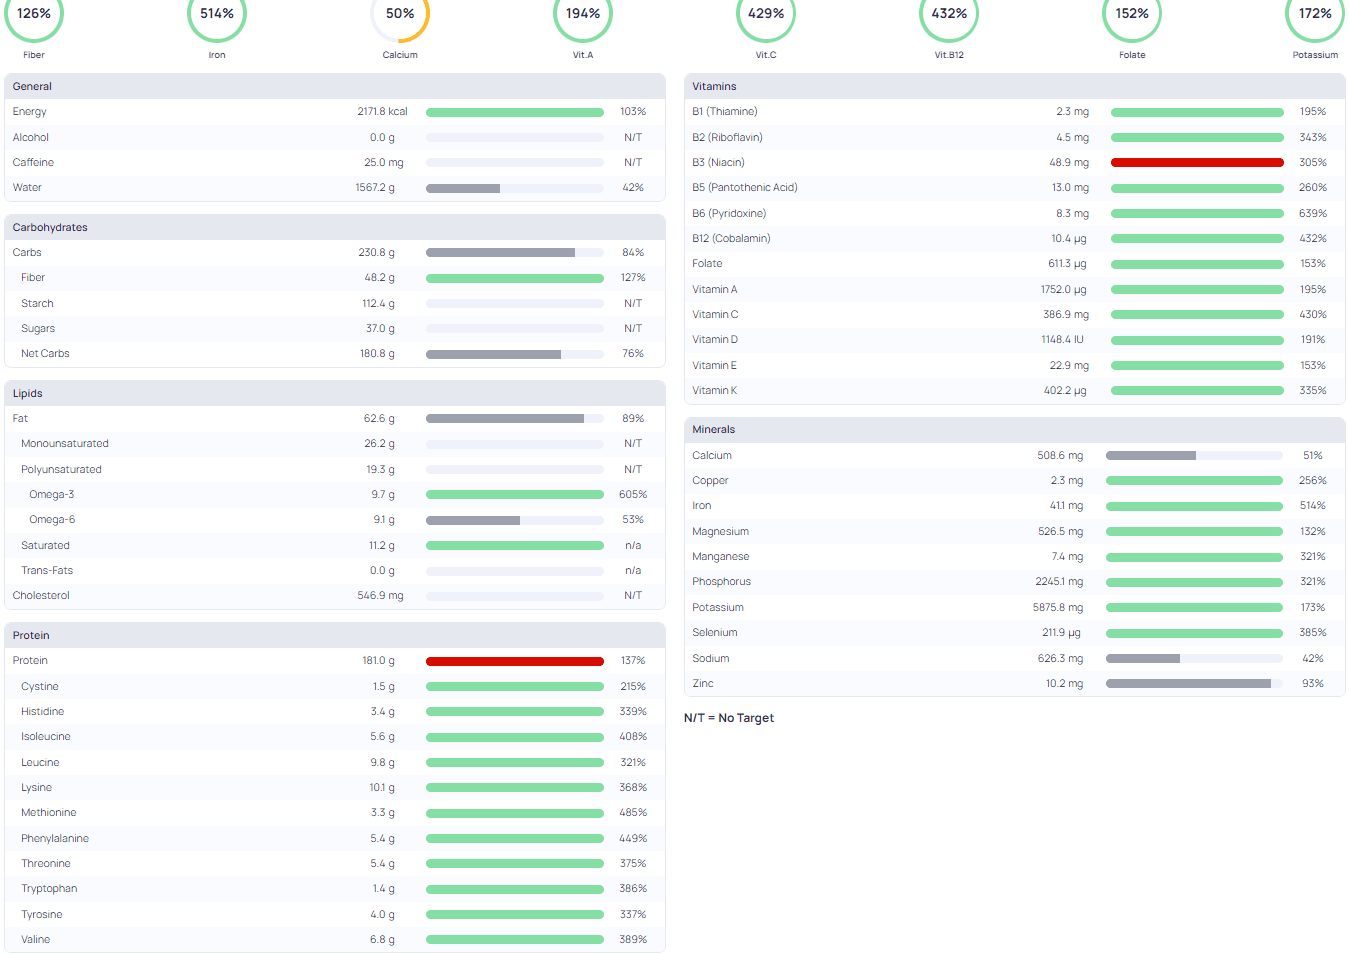Click the Valine 6.8 g value
1349x955 pixels.
coord(382,940)
